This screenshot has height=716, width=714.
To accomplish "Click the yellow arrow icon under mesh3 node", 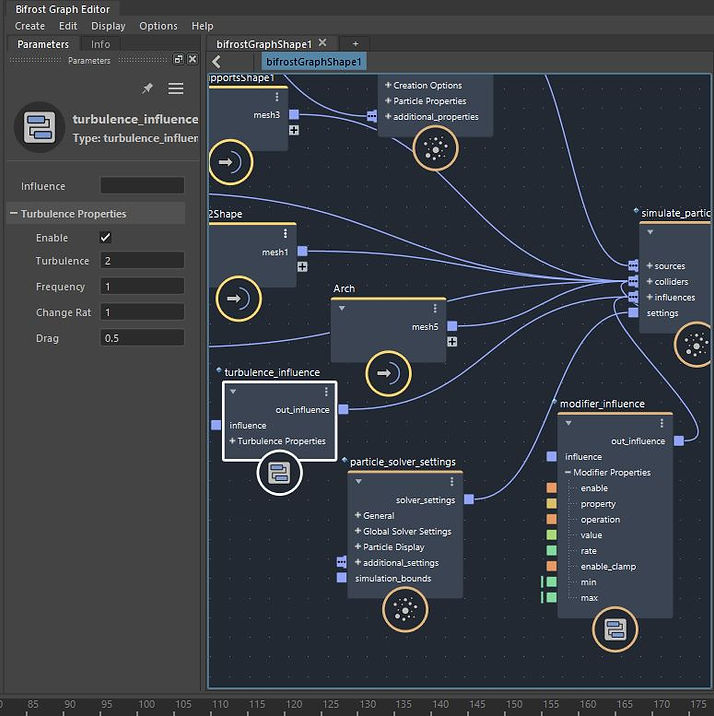I will click(x=231, y=162).
